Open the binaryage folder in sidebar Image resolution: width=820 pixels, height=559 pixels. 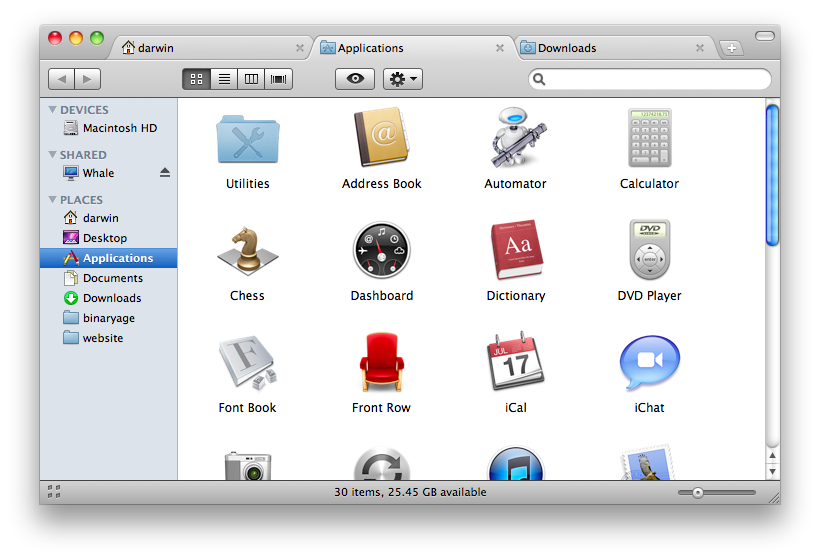point(109,318)
